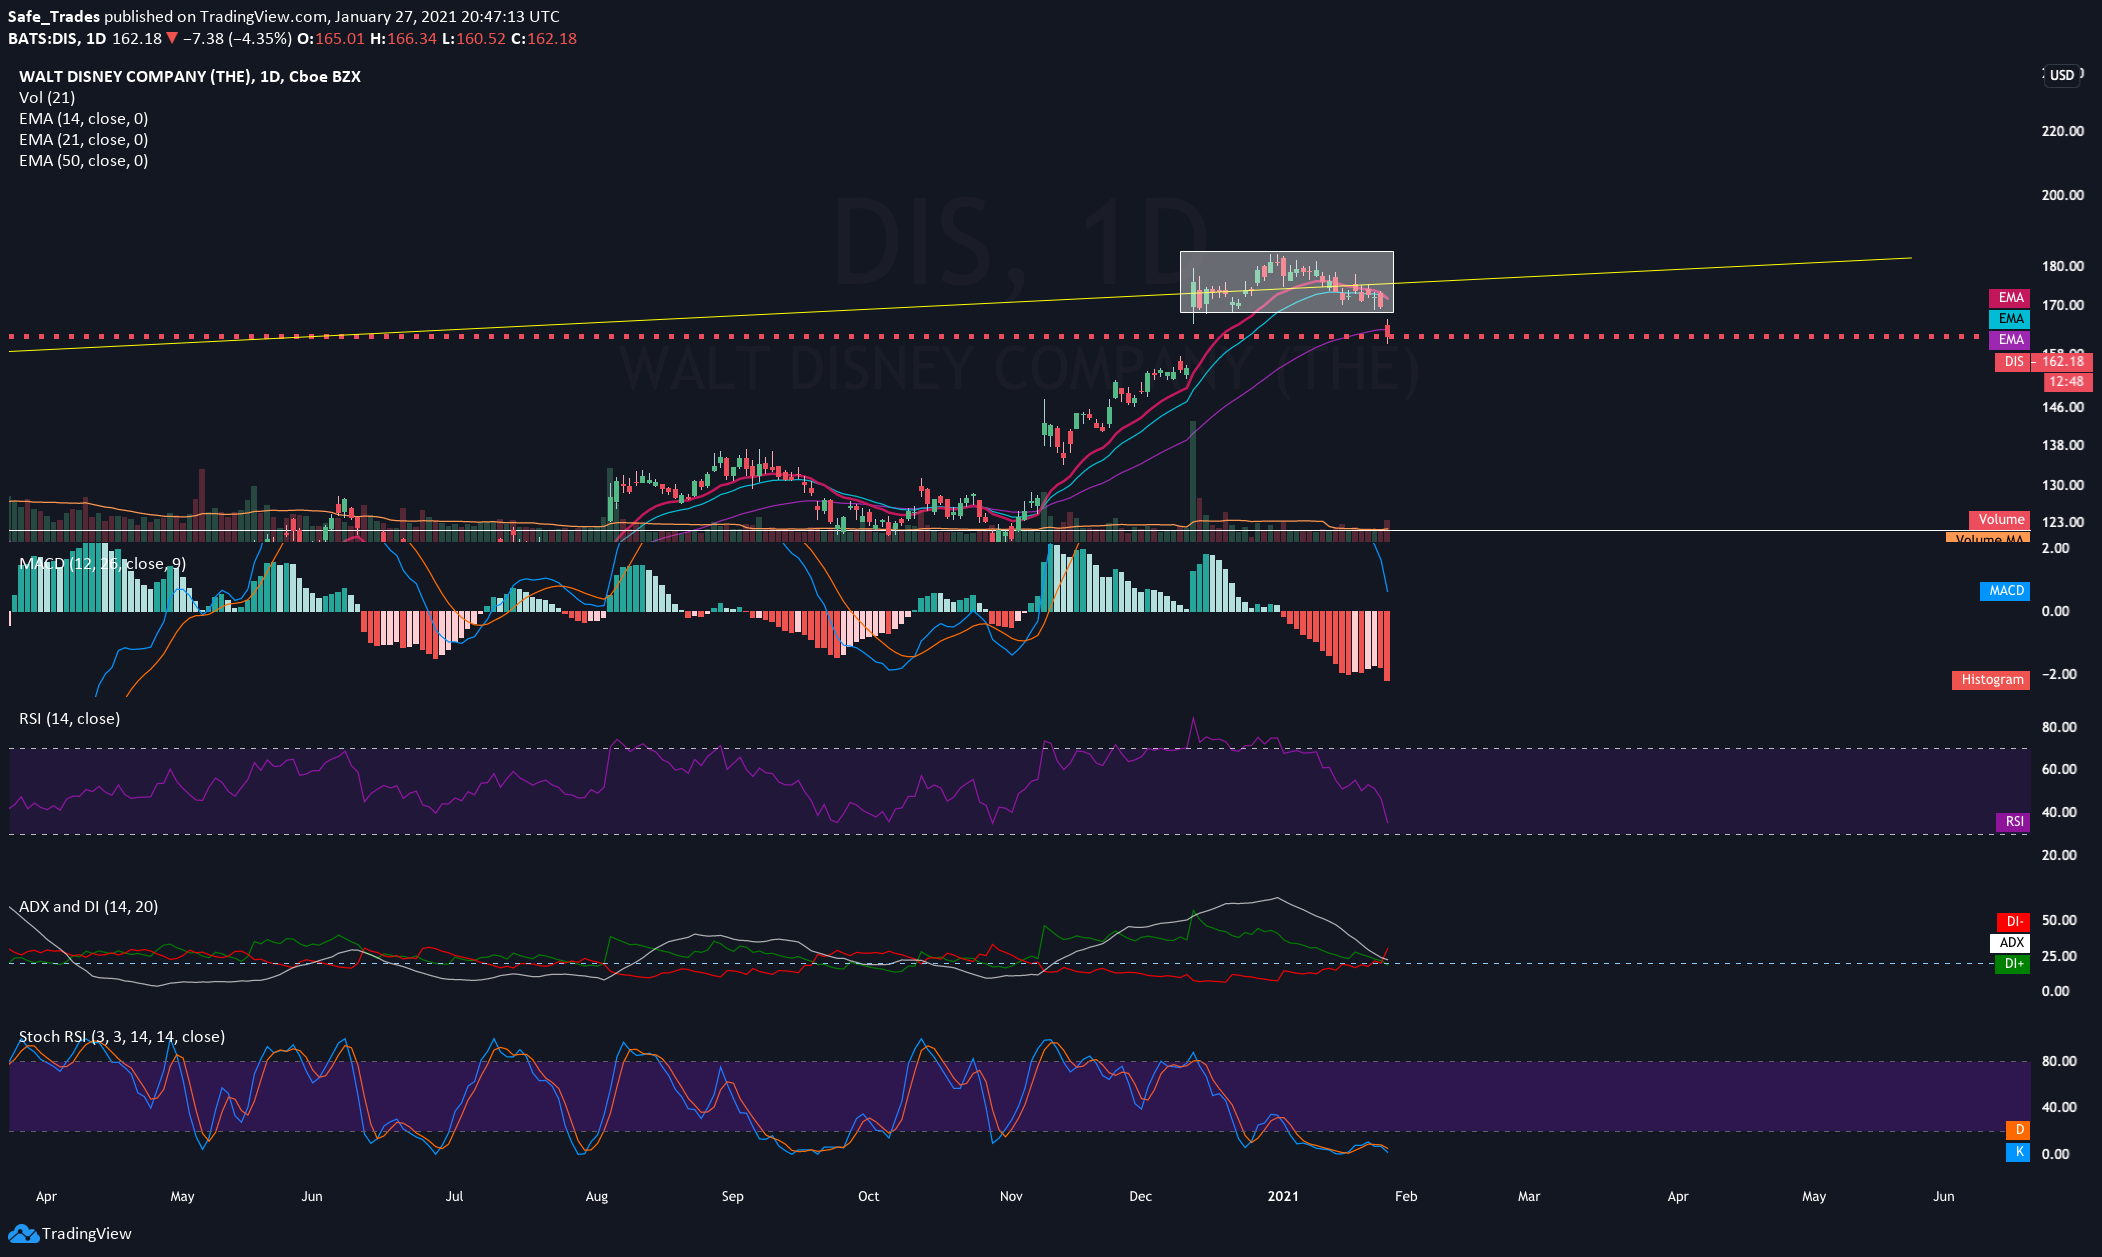Click the TradingView text in the footer
This screenshot has width=2102, height=1257.
click(x=87, y=1234)
